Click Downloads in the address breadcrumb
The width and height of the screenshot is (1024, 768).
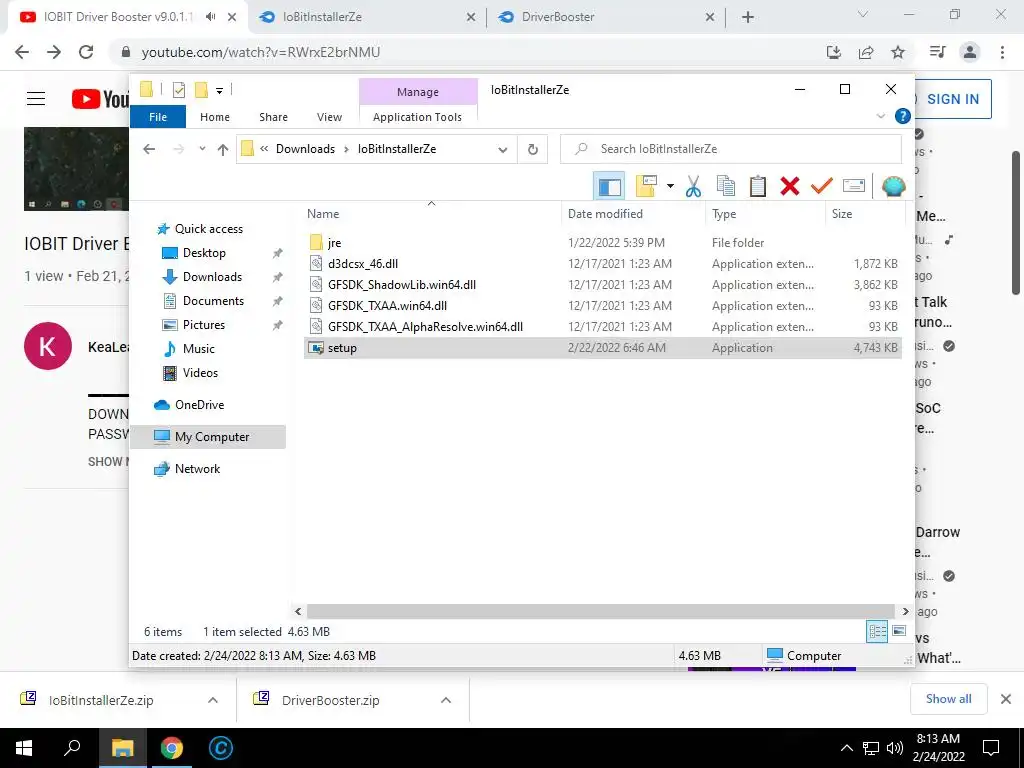click(305, 149)
